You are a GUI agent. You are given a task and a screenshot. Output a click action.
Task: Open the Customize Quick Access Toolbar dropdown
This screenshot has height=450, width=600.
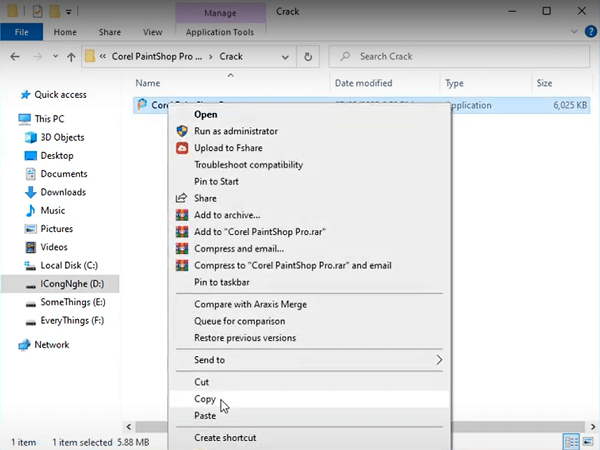click(x=68, y=12)
